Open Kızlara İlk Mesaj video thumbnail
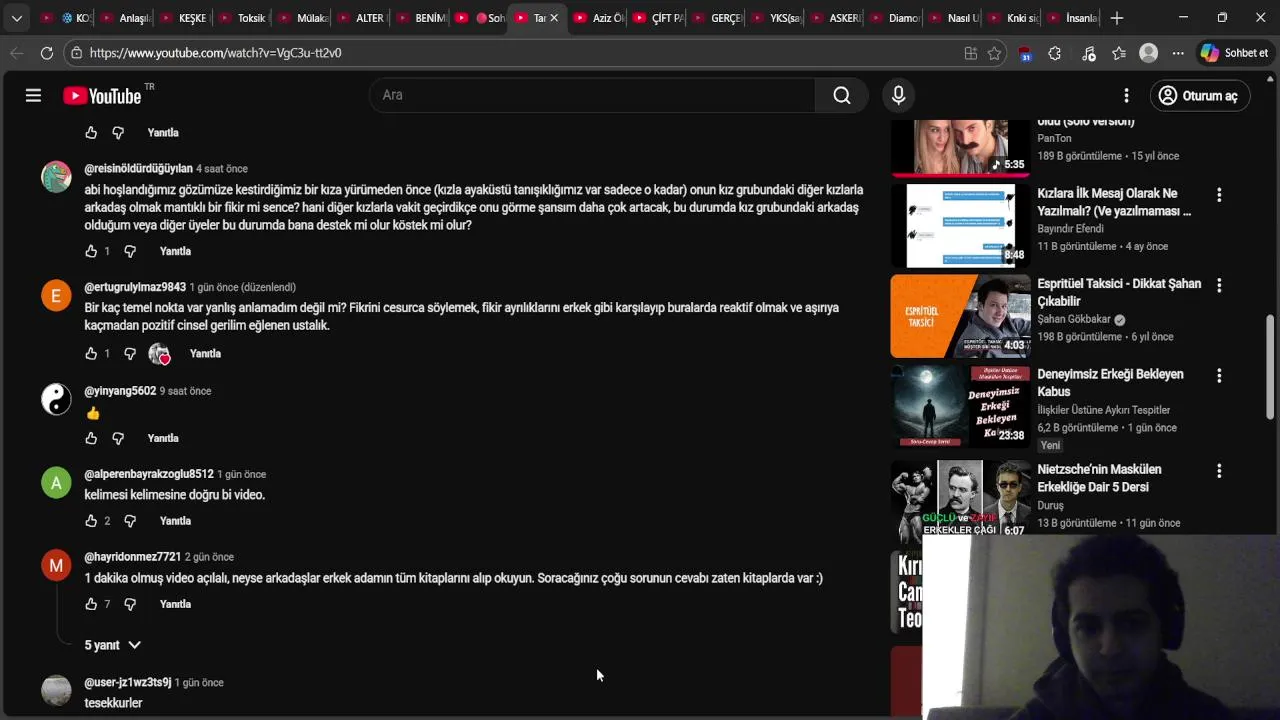This screenshot has height=720, width=1280. [x=960, y=225]
